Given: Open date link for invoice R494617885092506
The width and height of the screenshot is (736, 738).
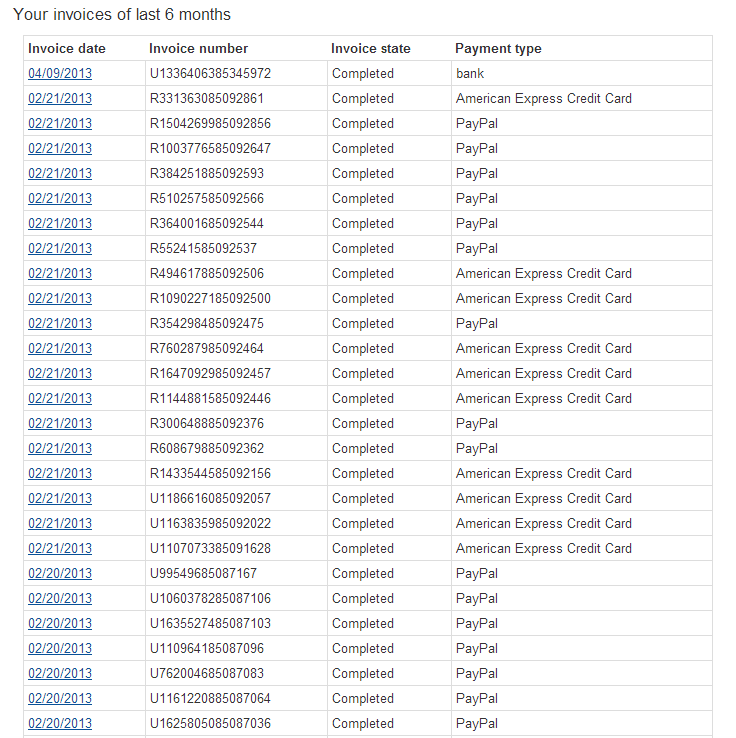Looking at the screenshot, I should click(x=60, y=273).
